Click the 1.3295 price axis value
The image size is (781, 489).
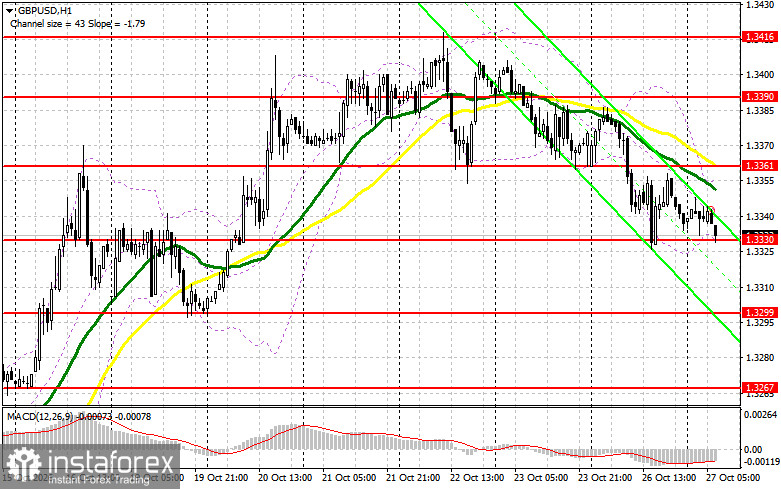pos(760,322)
